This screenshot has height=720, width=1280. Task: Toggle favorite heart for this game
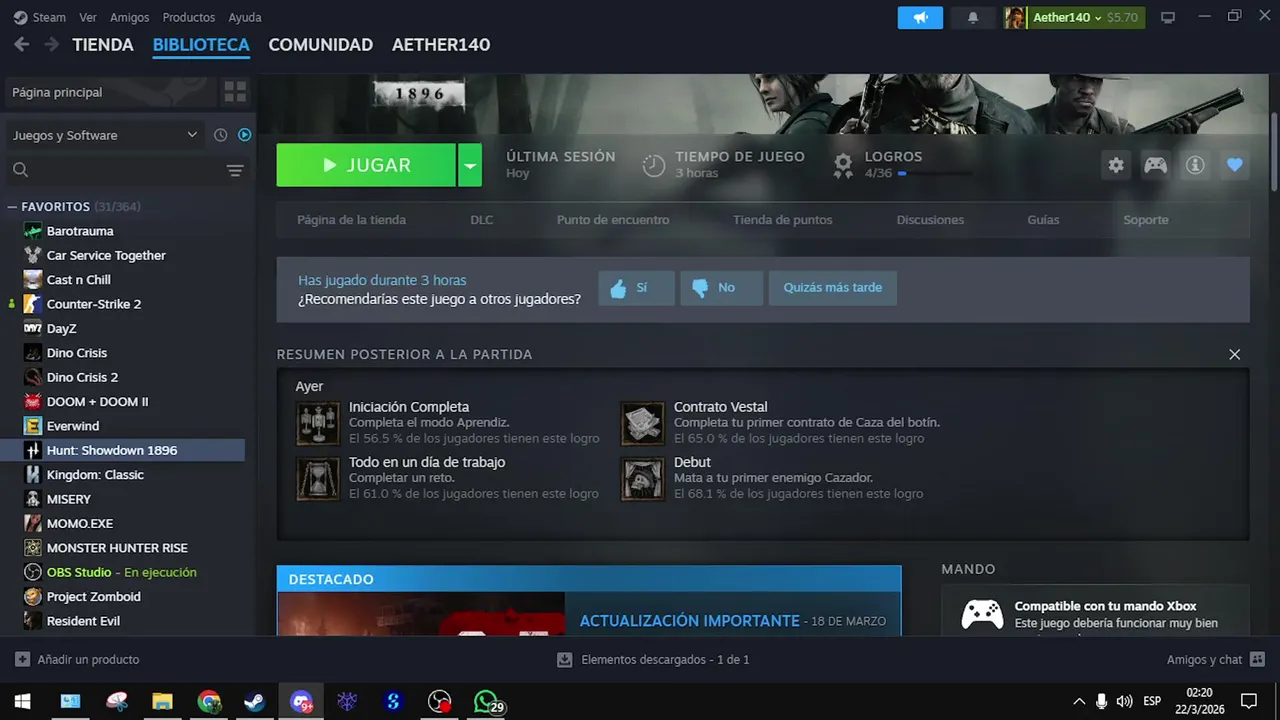(1235, 165)
